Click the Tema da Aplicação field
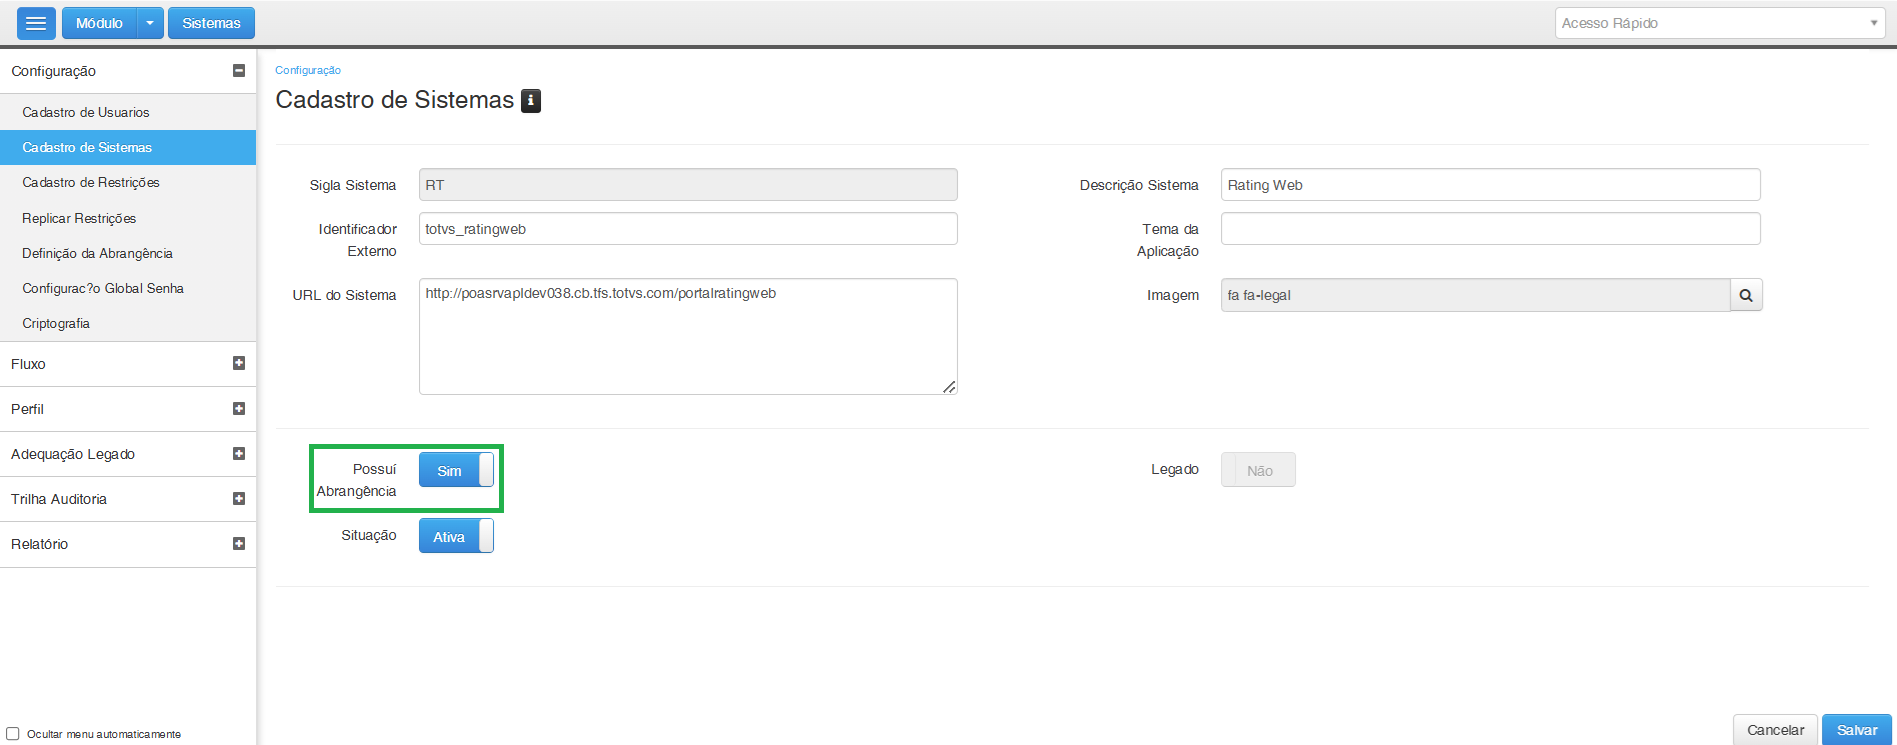Viewport: 1897px width, 745px height. (1490, 229)
